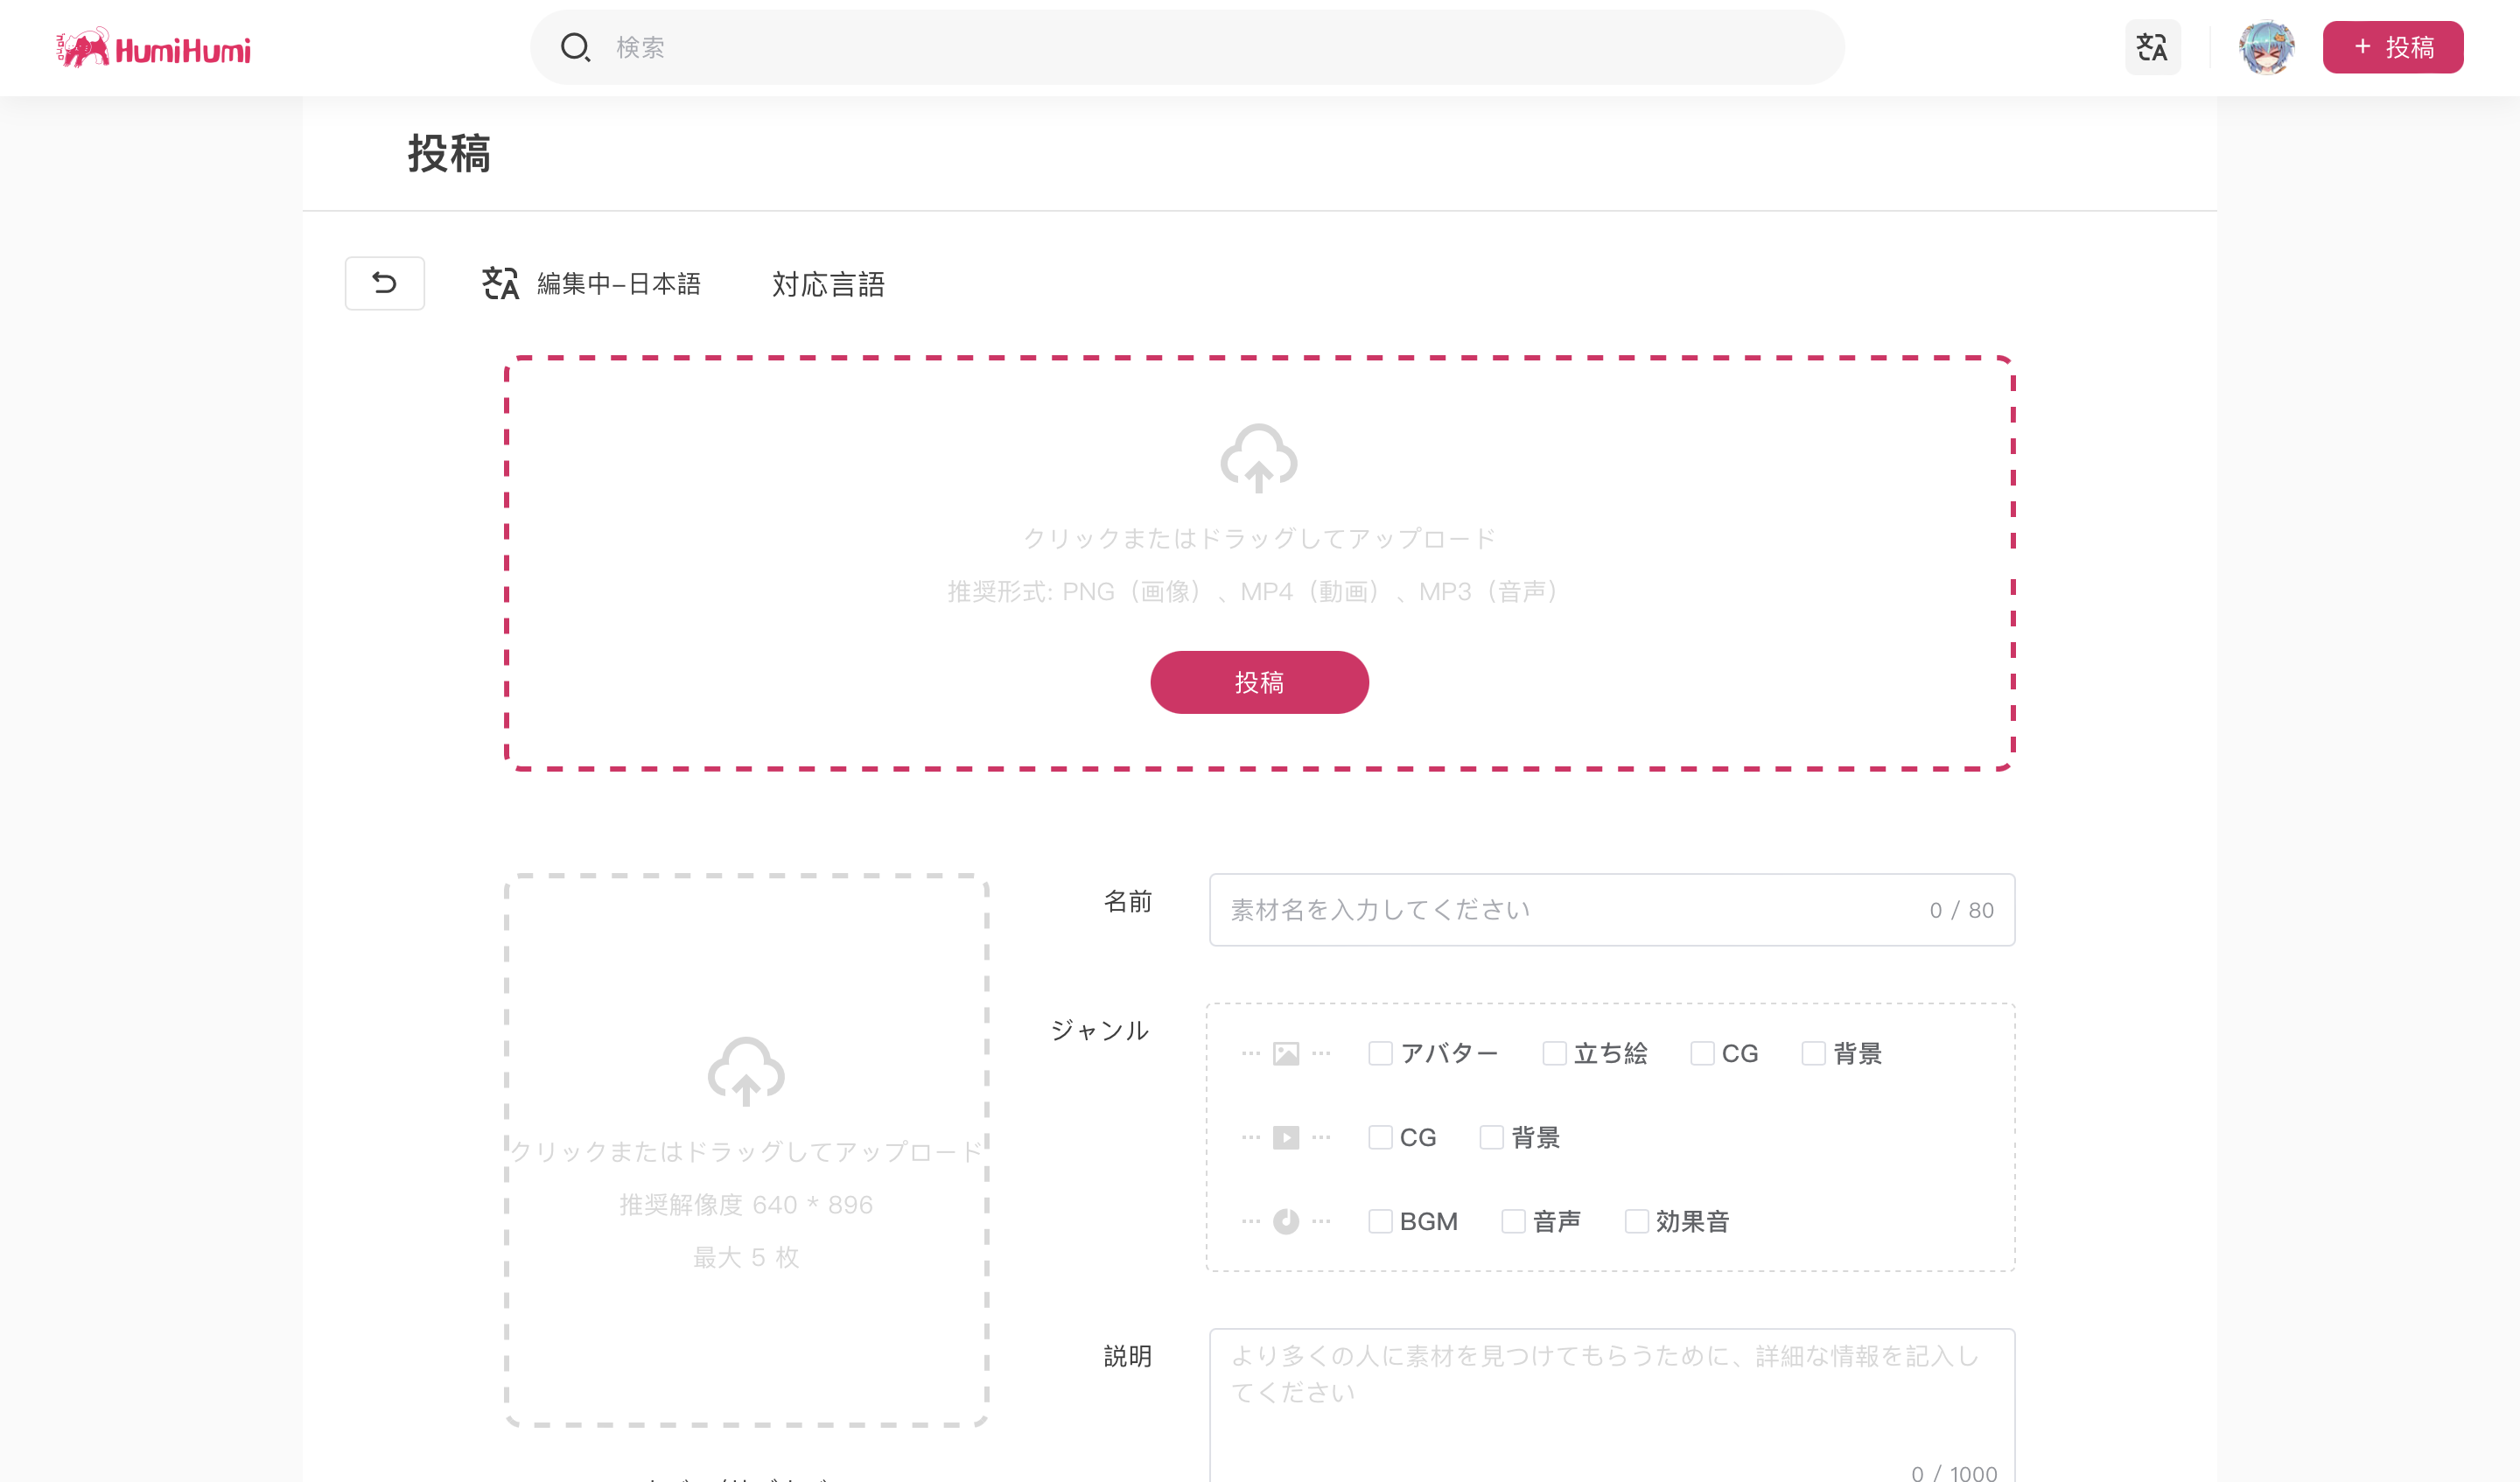2520x1482 pixels.
Task: Focus the 素材名 name input field
Action: (x=1570, y=910)
